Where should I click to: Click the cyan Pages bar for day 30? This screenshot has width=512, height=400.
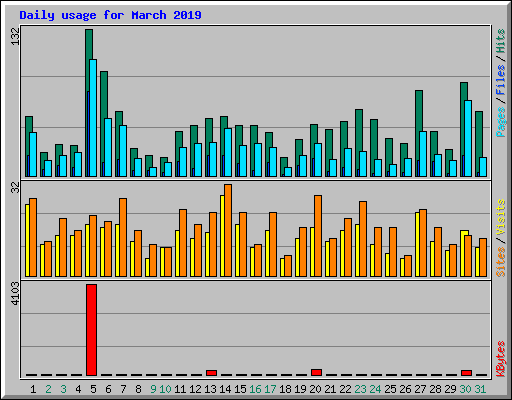click(x=468, y=138)
